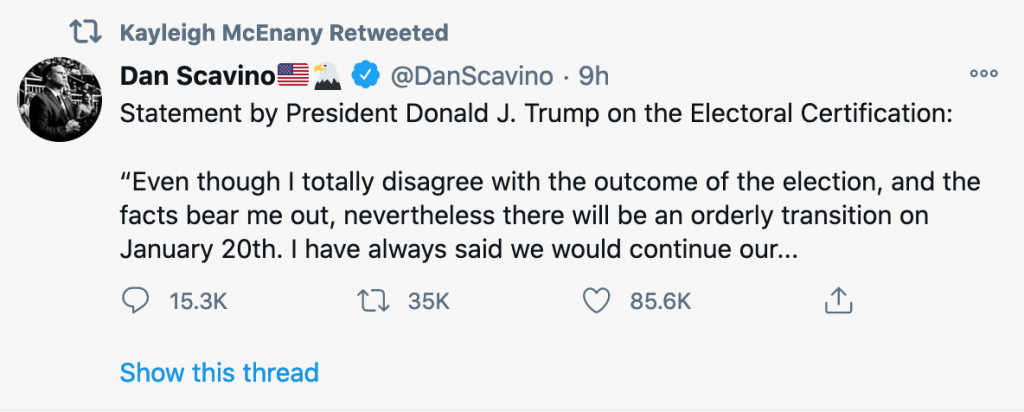Click the 15.3K reply count
The height and width of the screenshot is (412, 1024).
[x=198, y=302]
